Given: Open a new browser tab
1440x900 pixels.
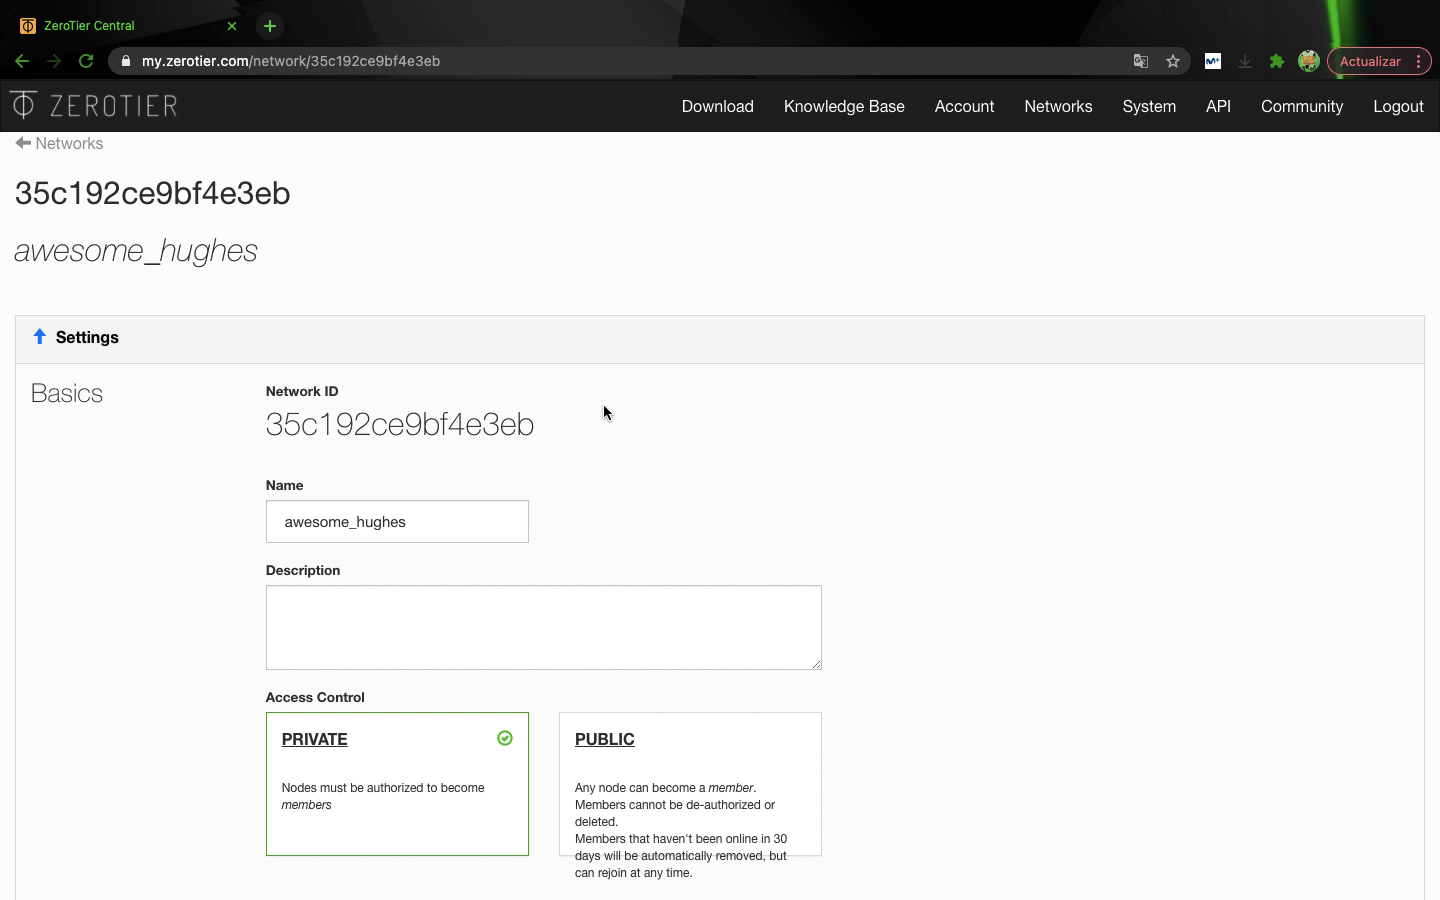Looking at the screenshot, I should tap(270, 26).
